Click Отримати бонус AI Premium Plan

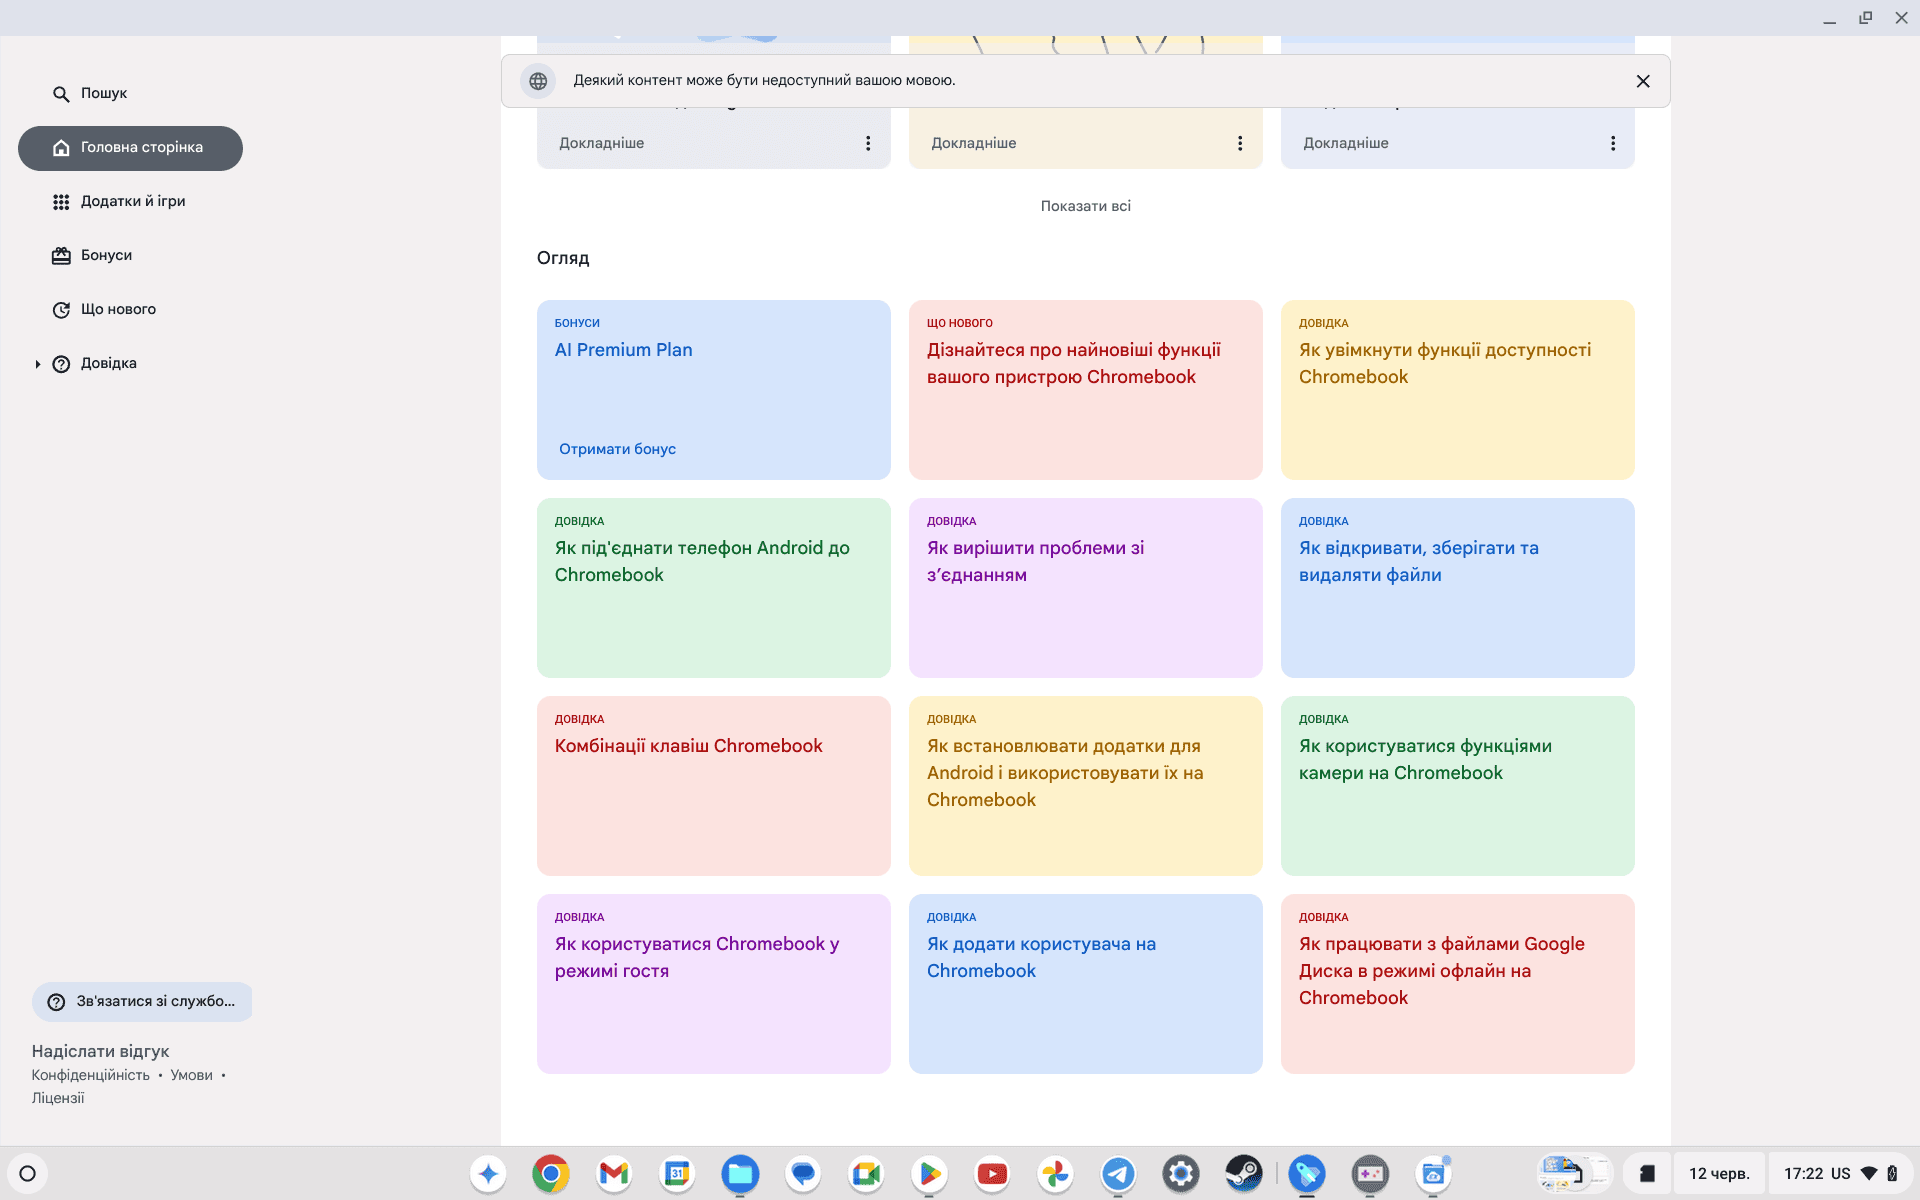pos(617,448)
